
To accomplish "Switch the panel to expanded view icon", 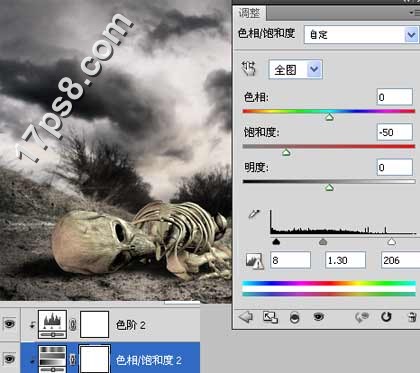I will (270, 317).
